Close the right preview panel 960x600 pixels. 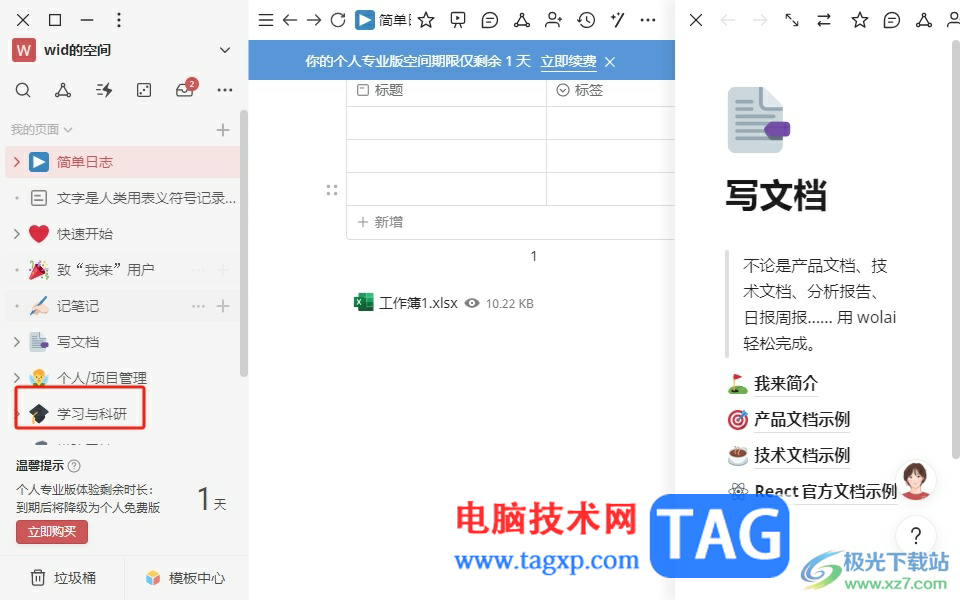[696, 20]
